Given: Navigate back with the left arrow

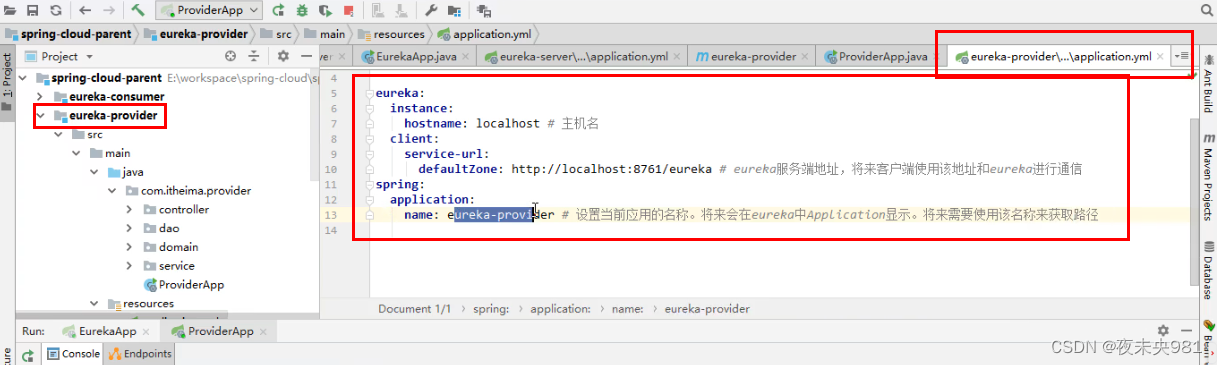Looking at the screenshot, I should coord(84,10).
